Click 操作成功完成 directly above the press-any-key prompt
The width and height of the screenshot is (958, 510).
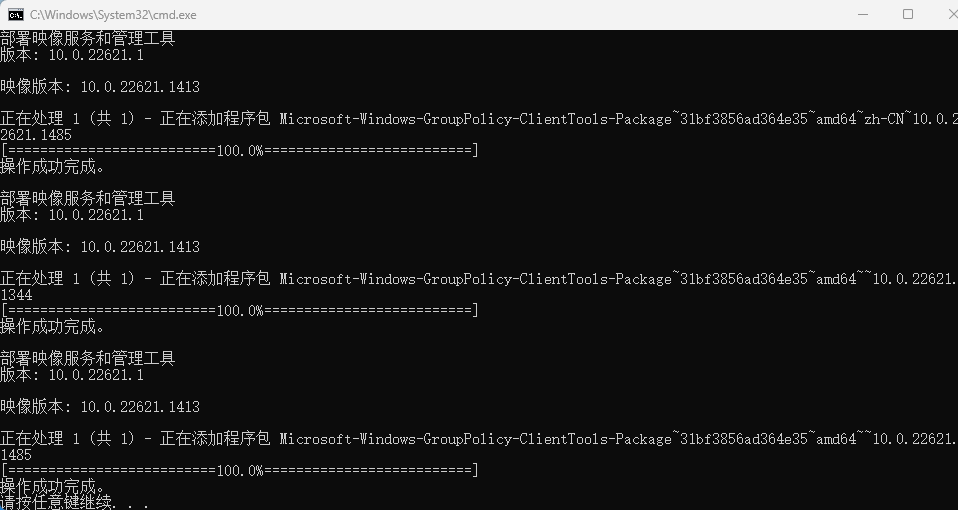pyautogui.click(x=52, y=487)
